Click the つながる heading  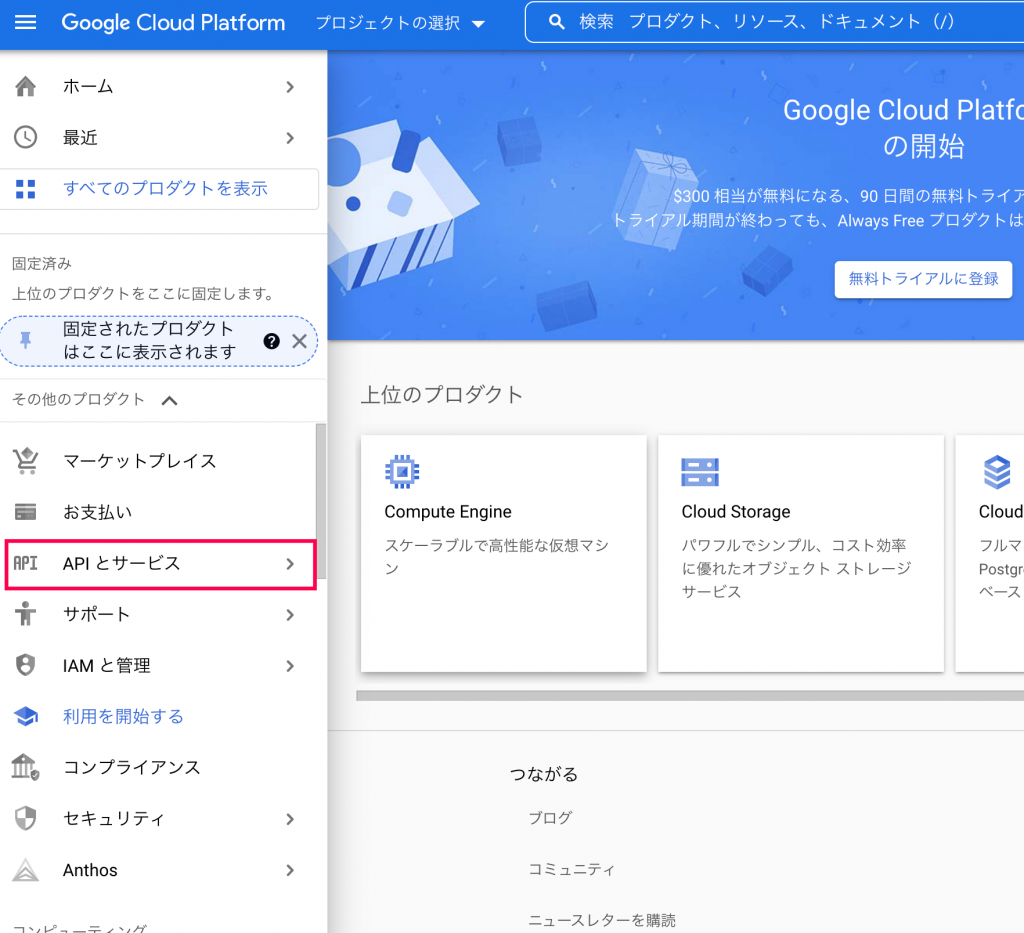point(543,774)
